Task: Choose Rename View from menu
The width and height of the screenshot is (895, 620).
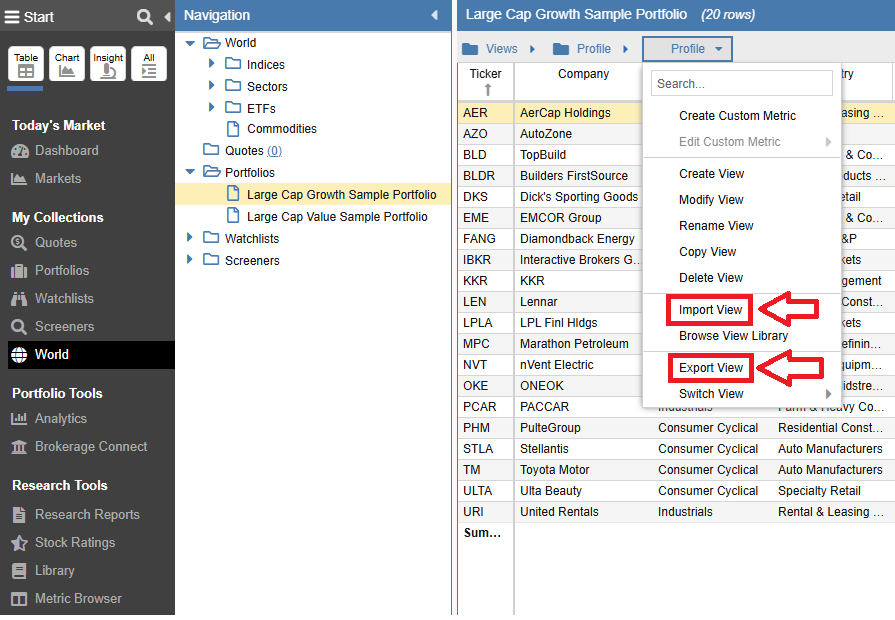Action: pos(716,226)
